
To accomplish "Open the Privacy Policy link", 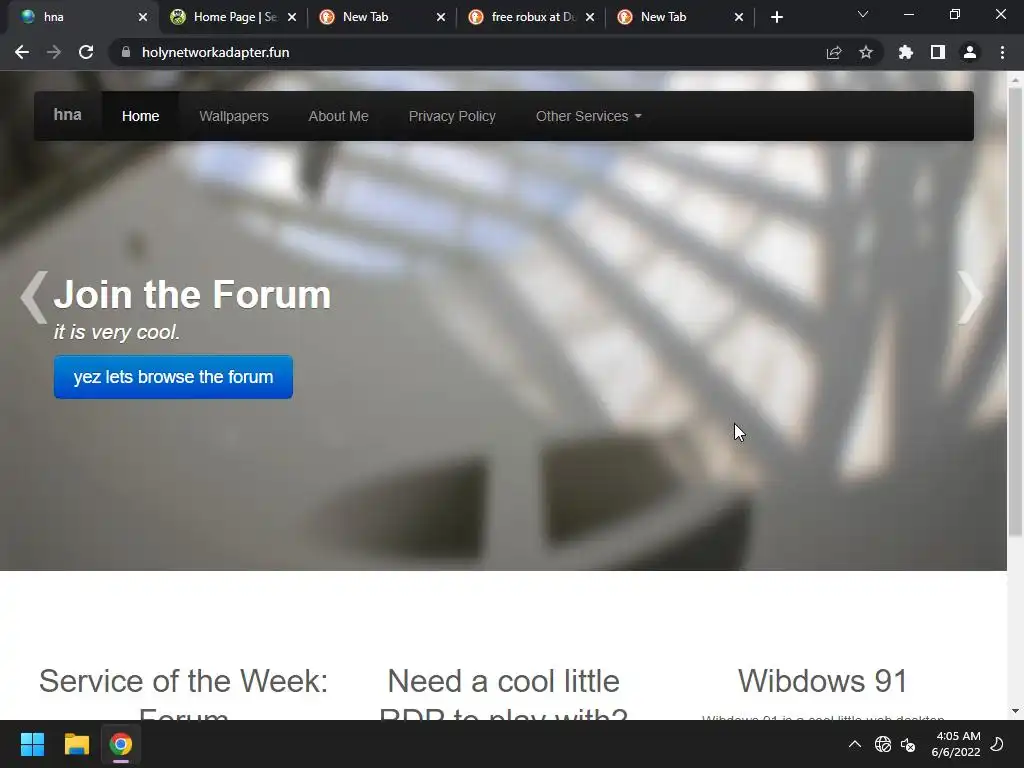I will pyautogui.click(x=452, y=116).
